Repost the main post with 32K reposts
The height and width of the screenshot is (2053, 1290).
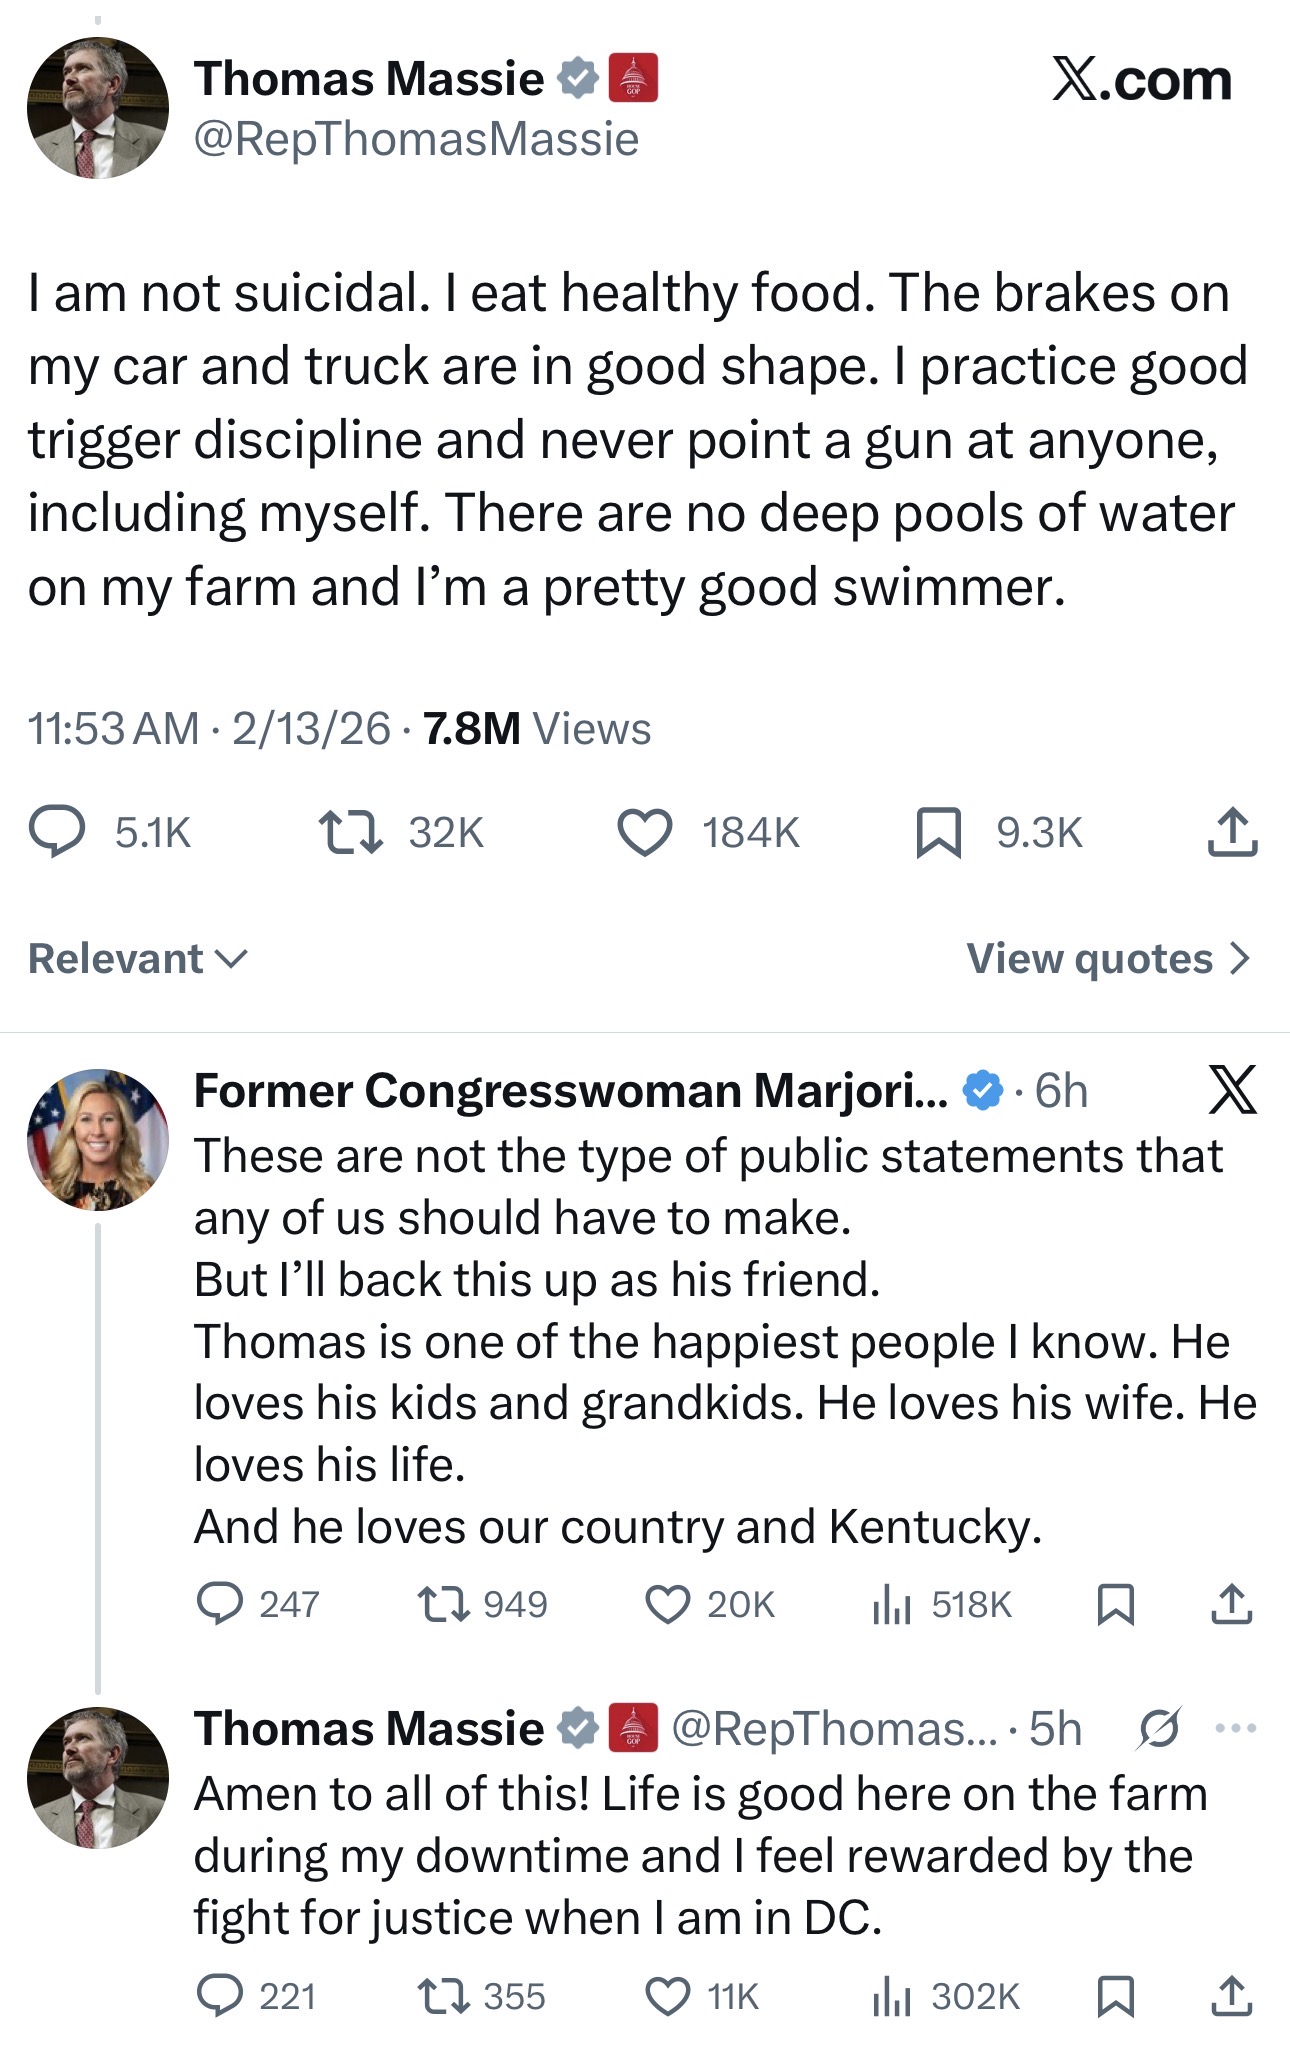tap(350, 832)
